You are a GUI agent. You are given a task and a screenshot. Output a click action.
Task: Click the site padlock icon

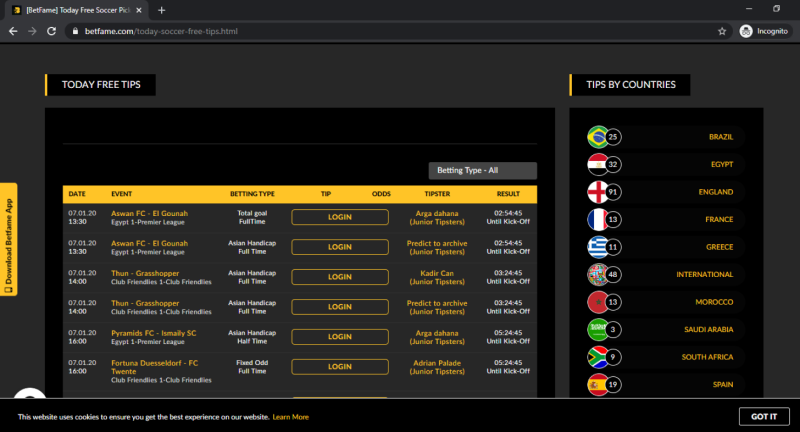pyautogui.click(x=76, y=31)
